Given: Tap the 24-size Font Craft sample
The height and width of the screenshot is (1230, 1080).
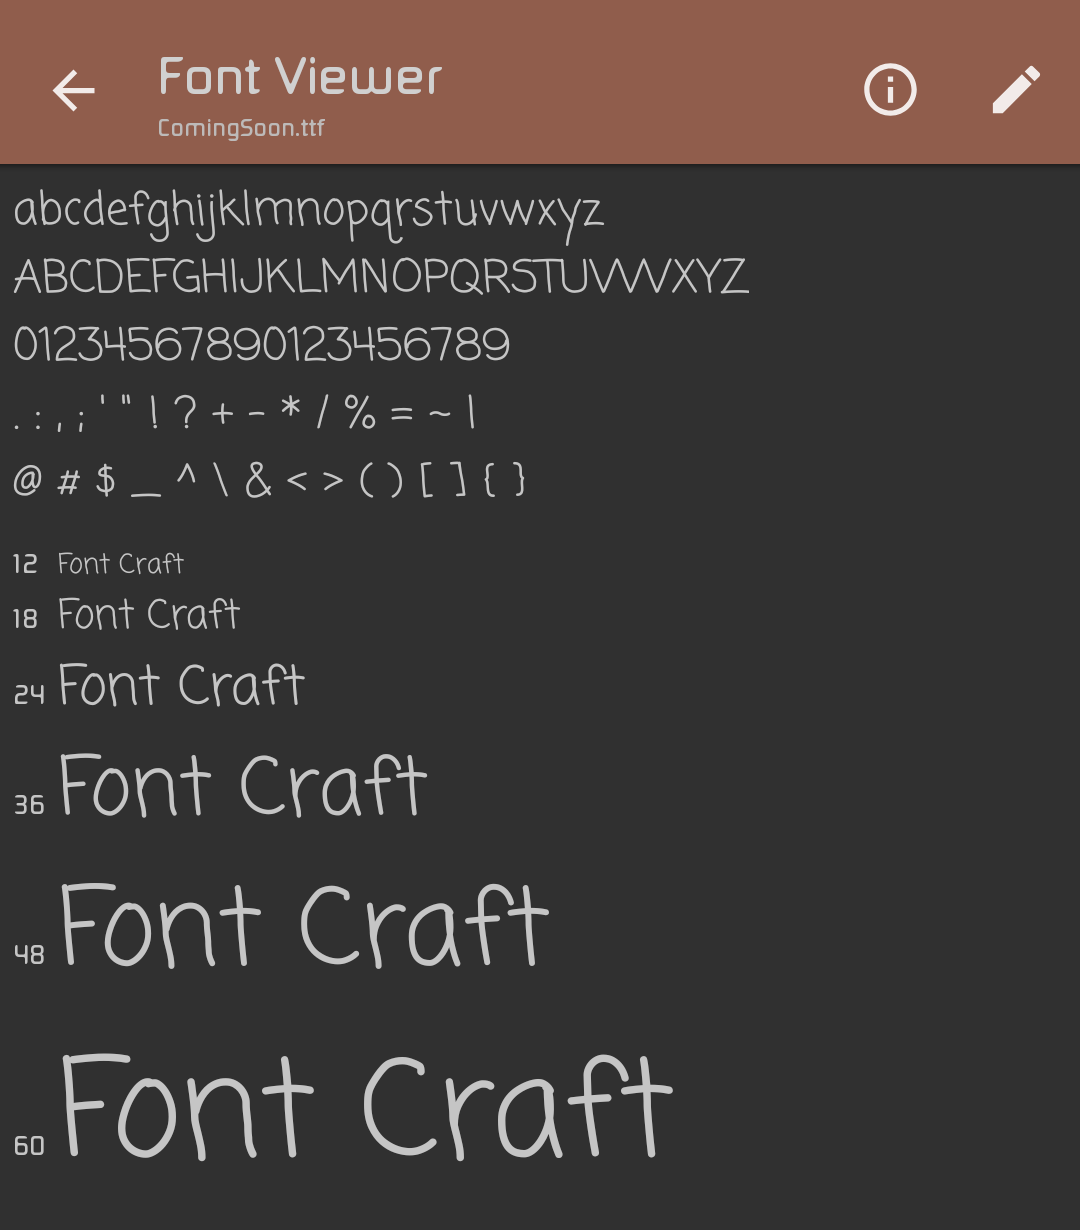Looking at the screenshot, I should click(181, 686).
